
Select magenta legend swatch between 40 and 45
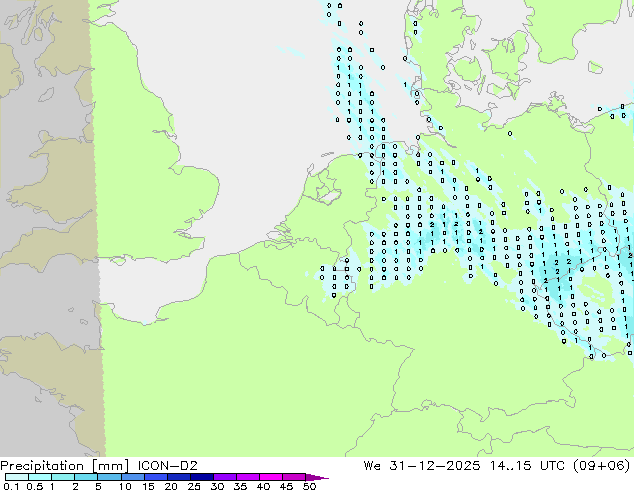click(271, 477)
